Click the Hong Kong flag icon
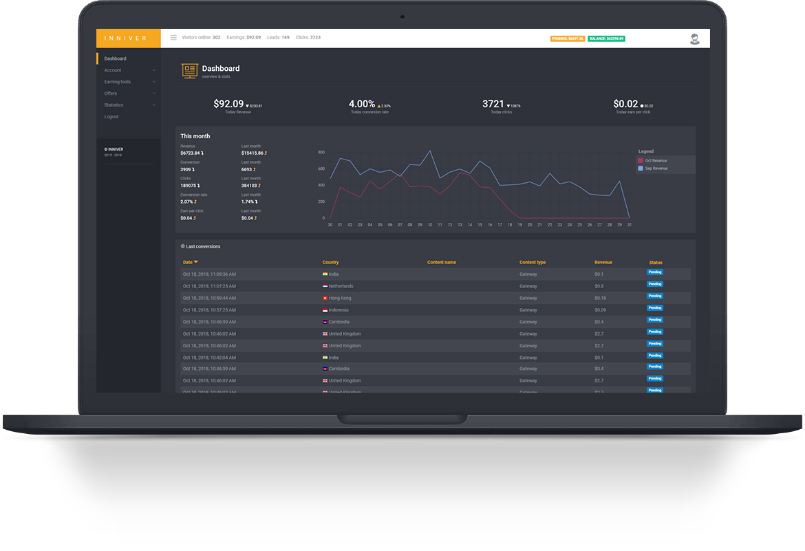This screenshot has height=551, width=805. point(325,298)
